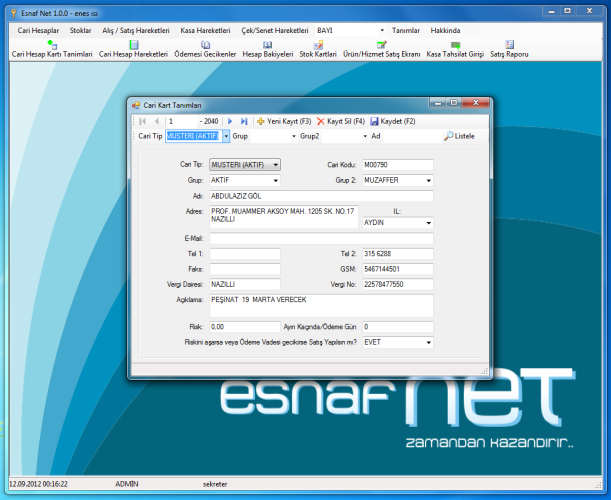The image size is (611, 500).
Task: Open Satış Raporu toolbar icon
Action: 509,44
